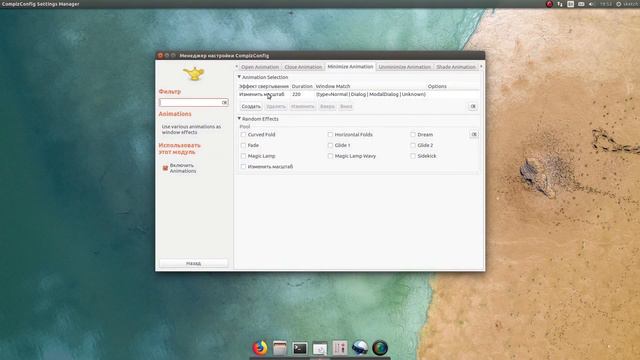
Task: Open the file manager from the dock
Action: pyautogui.click(x=280, y=348)
